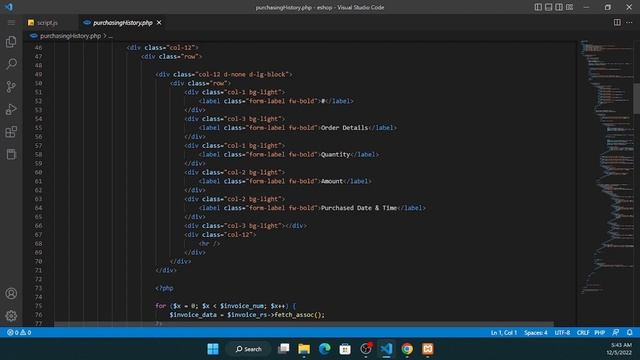Image resolution: width=640 pixels, height=360 pixels.
Task: Open the Explorer view in activity bar
Action: tap(11, 42)
